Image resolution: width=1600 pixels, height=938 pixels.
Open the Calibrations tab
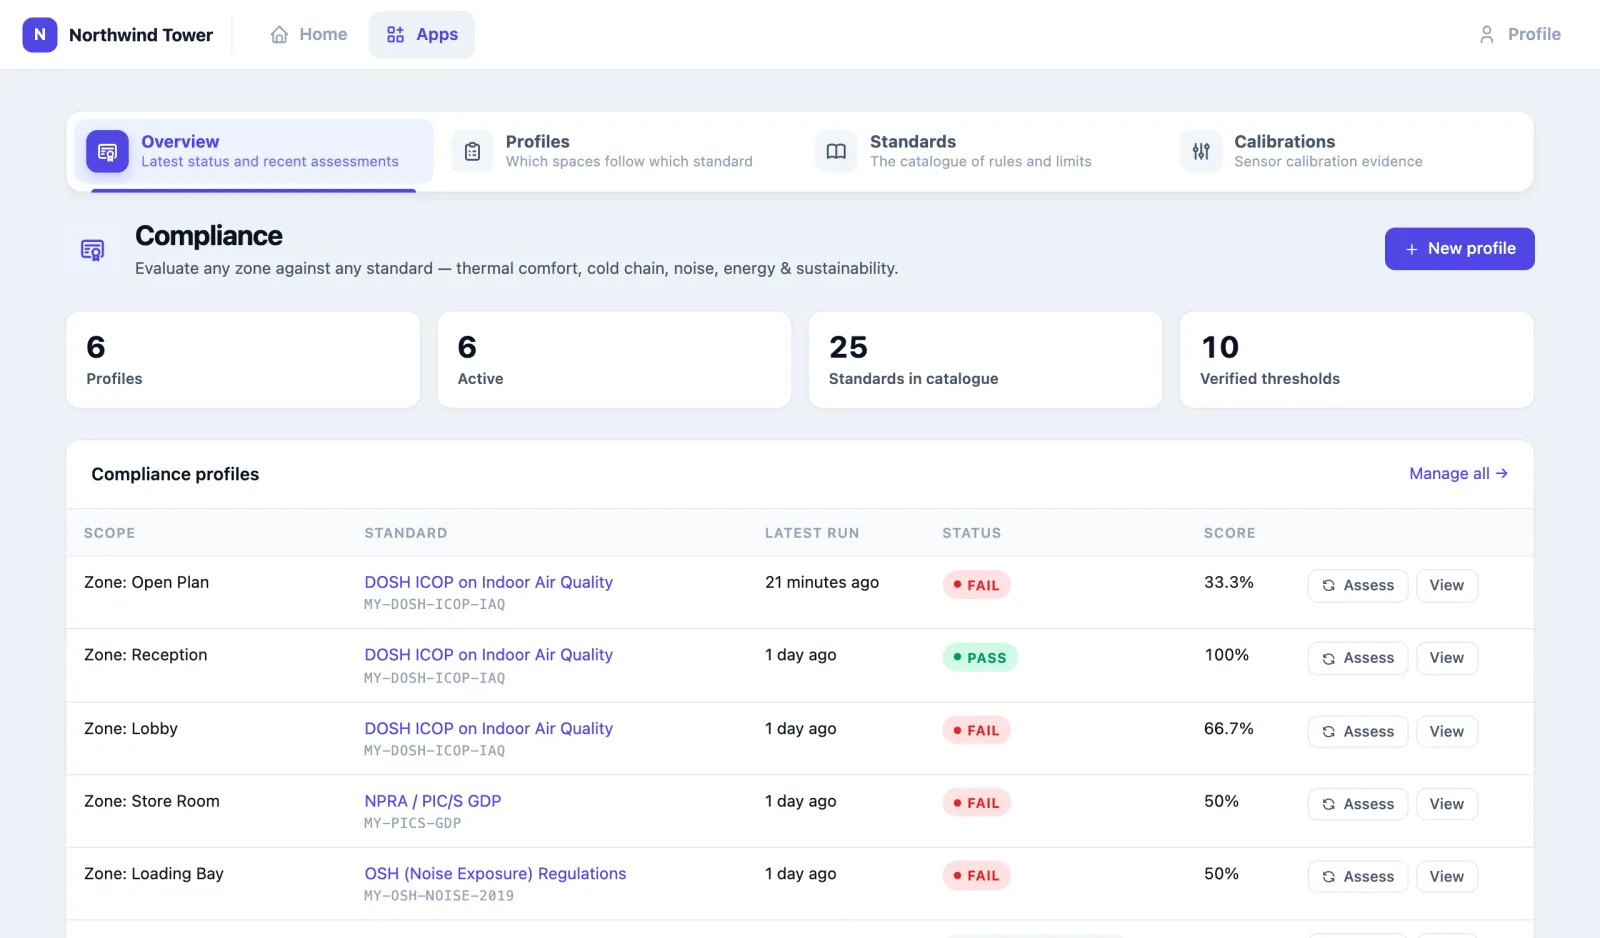[x=1348, y=152]
